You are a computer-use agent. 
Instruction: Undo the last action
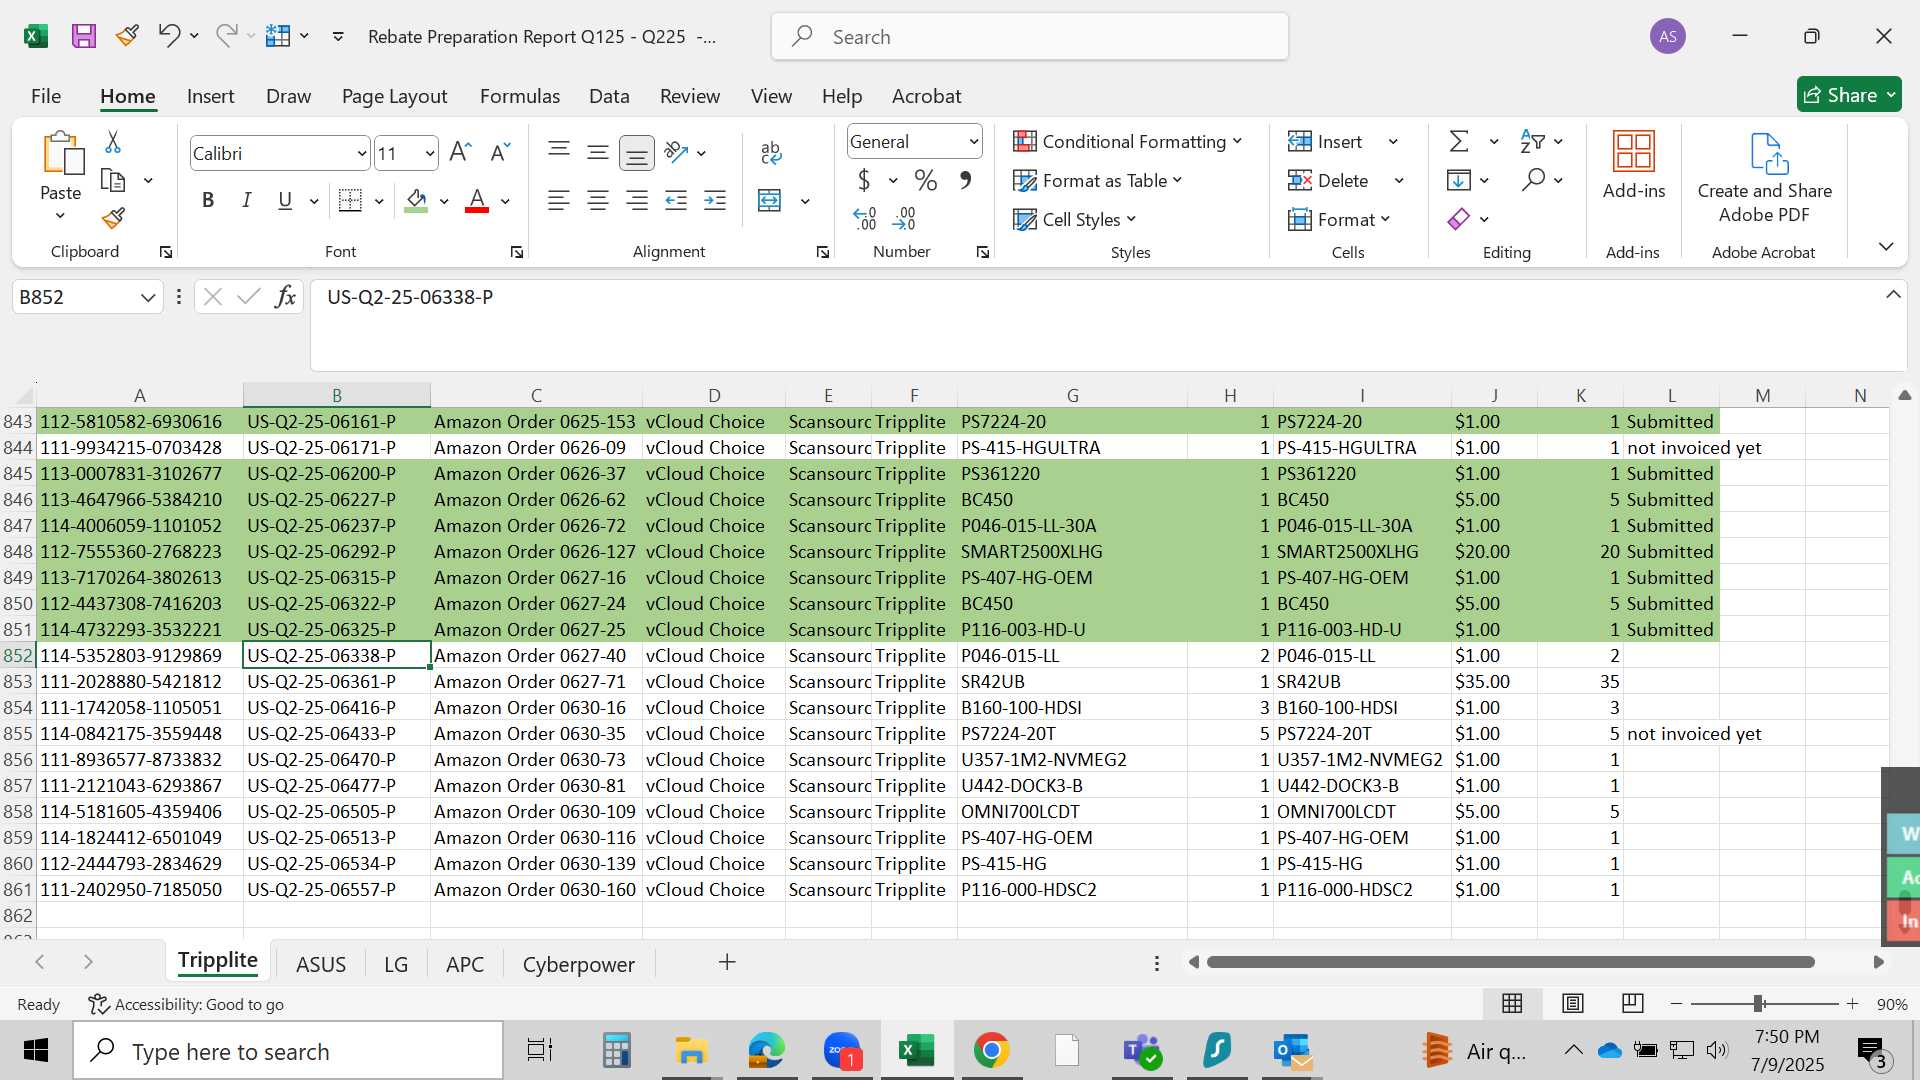click(x=168, y=36)
